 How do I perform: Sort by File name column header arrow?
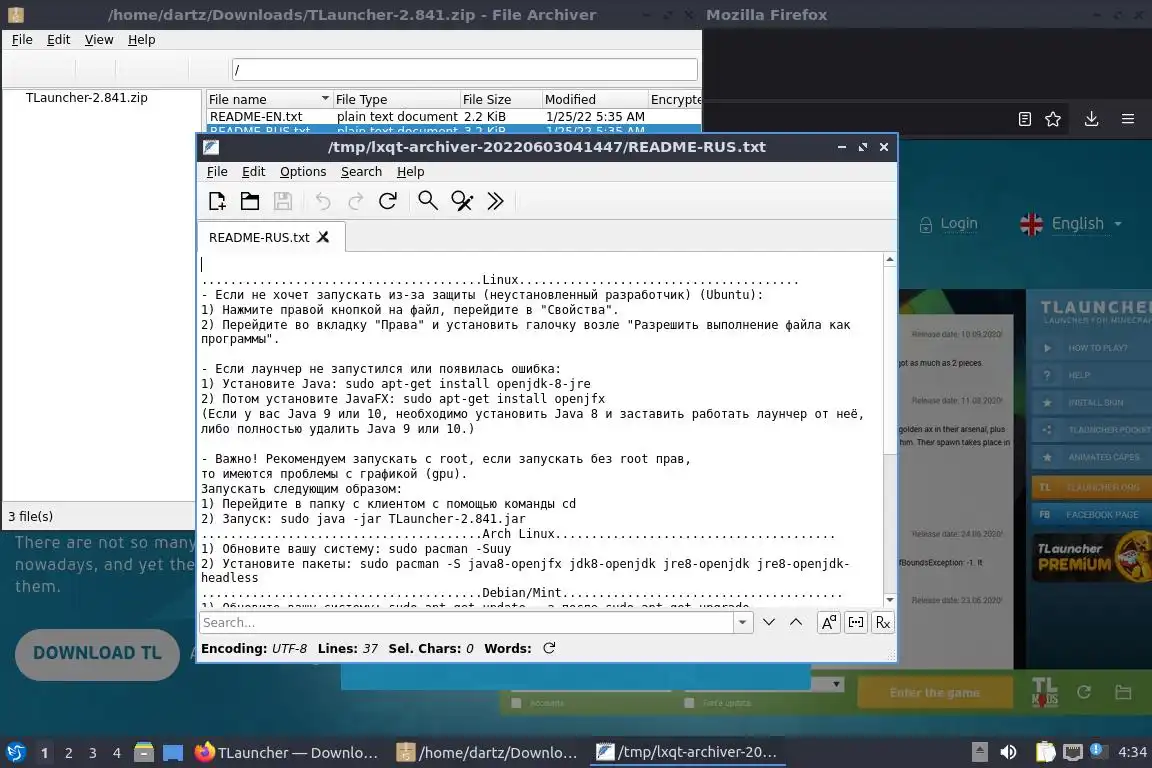325,98
